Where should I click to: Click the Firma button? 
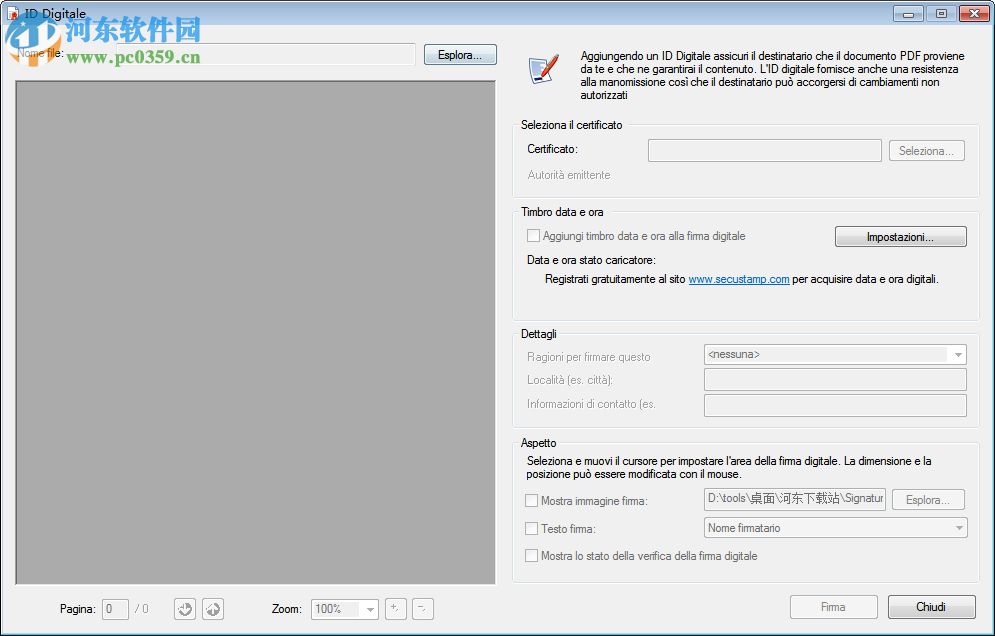coord(833,607)
